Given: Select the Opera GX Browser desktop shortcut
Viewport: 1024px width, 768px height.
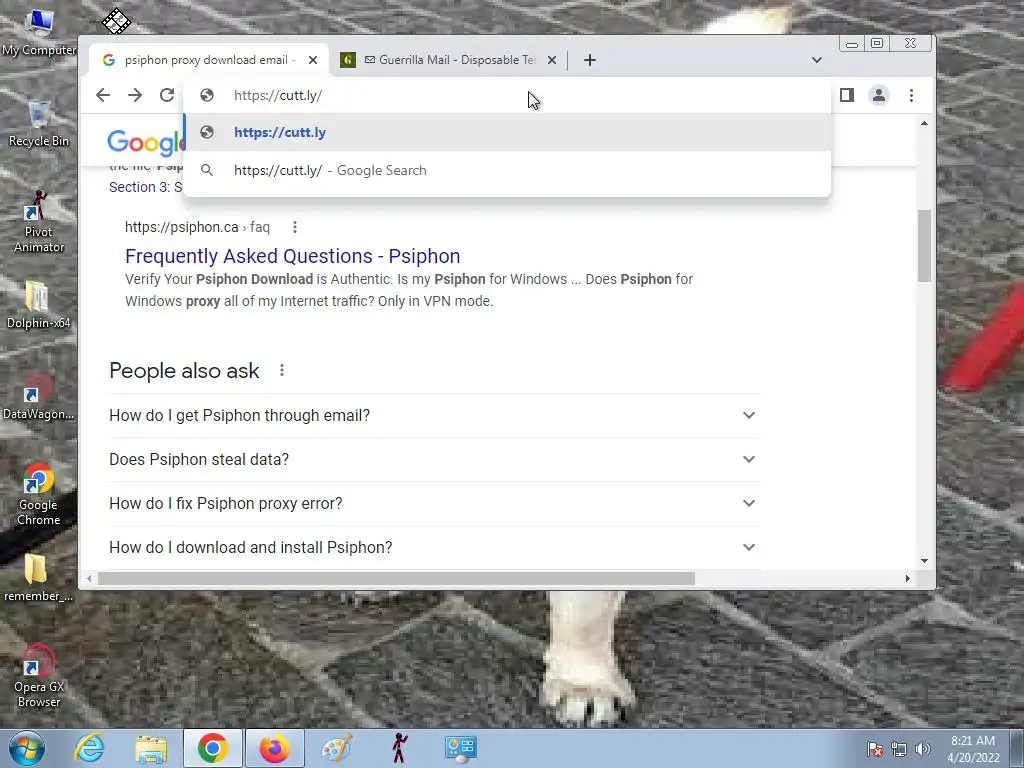Looking at the screenshot, I should tap(39, 677).
